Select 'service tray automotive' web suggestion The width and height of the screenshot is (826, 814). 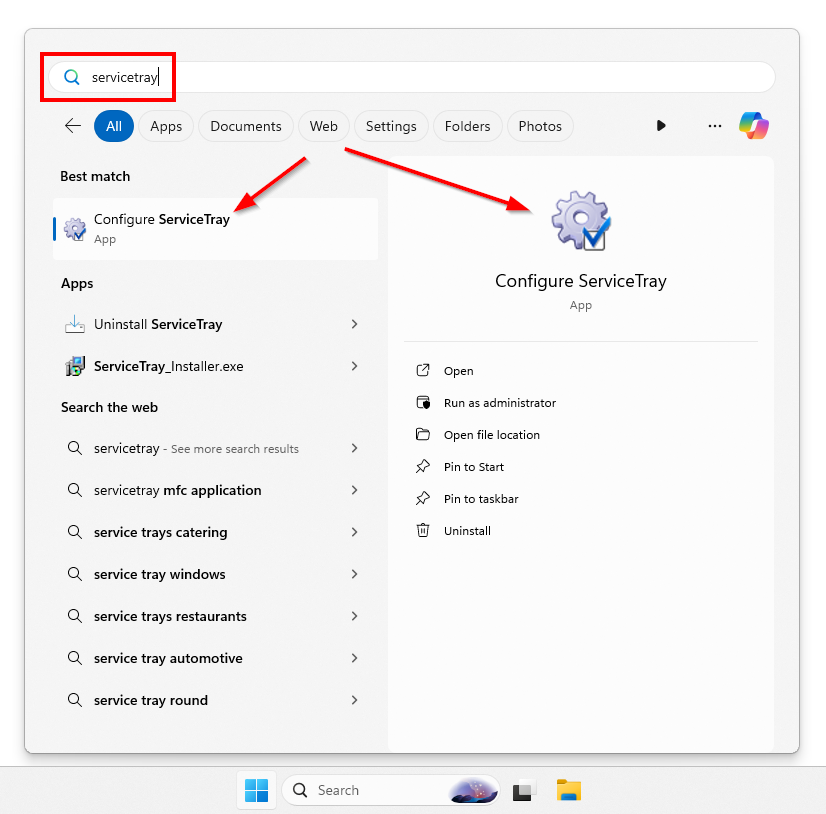pyautogui.click(x=215, y=658)
